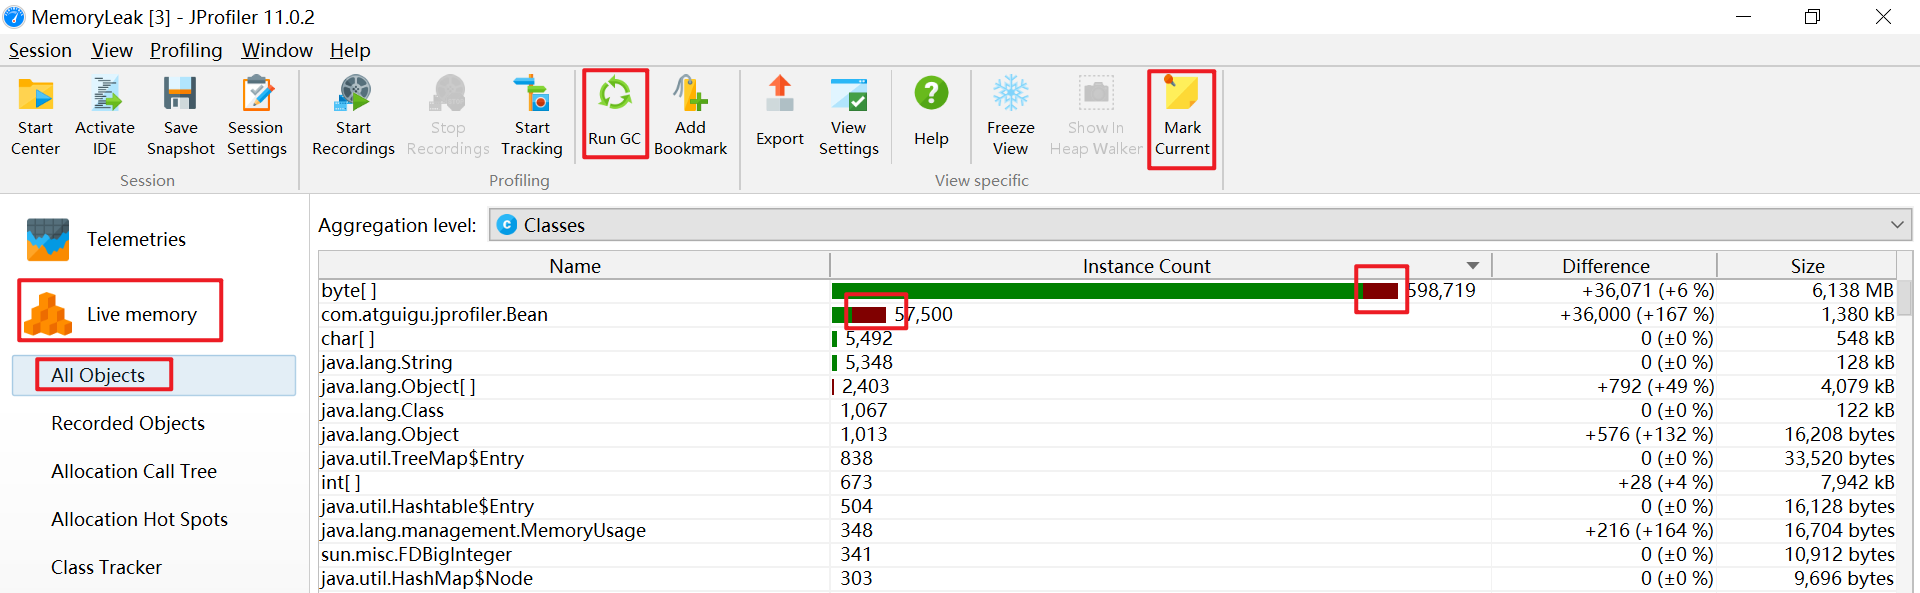
Task: Select the com.atguigu.jprofiler.Bean row
Action: pyautogui.click(x=1107, y=314)
